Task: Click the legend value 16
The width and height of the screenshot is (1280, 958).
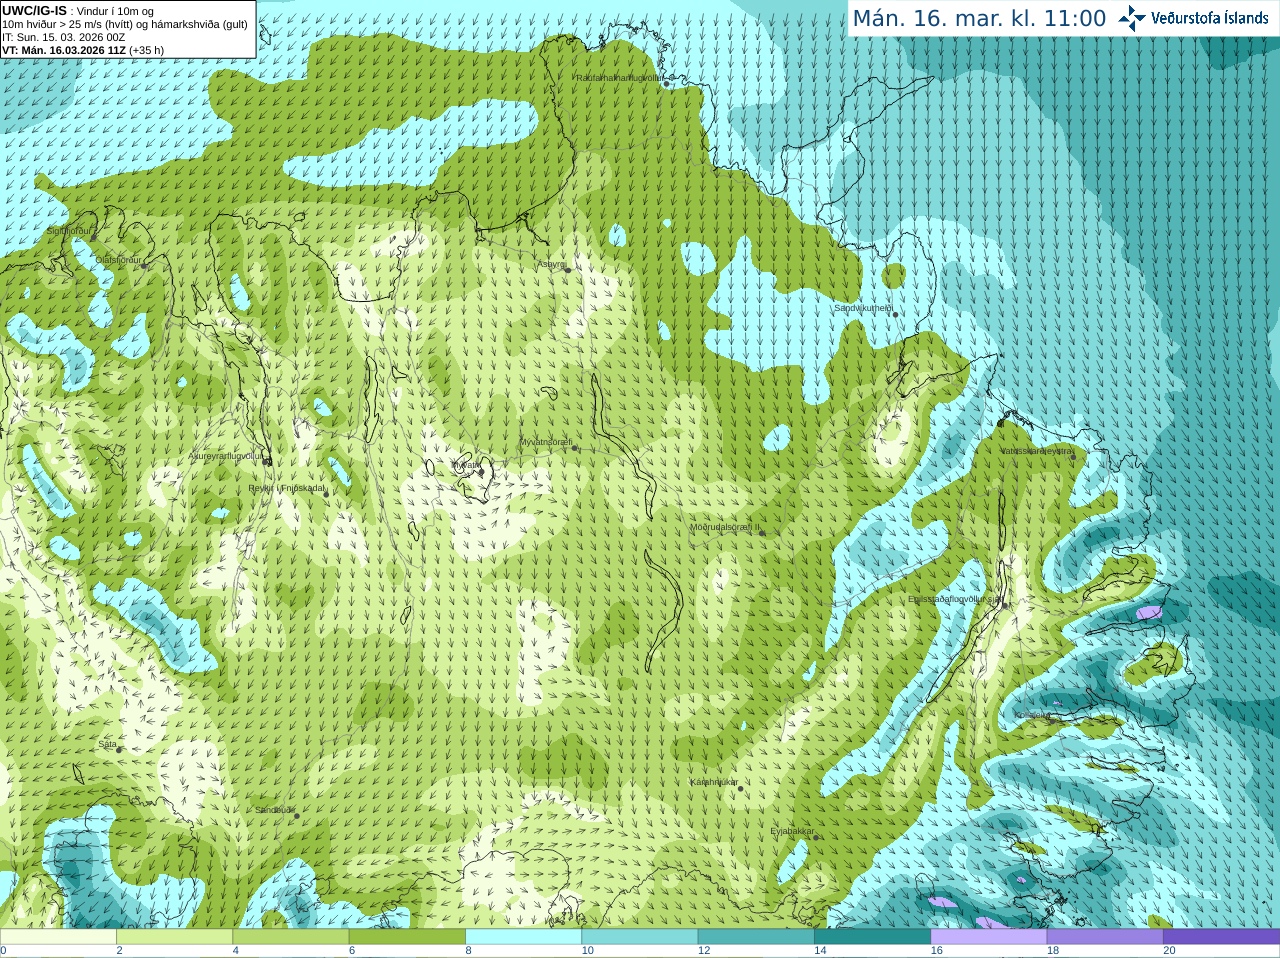Action: 937,951
